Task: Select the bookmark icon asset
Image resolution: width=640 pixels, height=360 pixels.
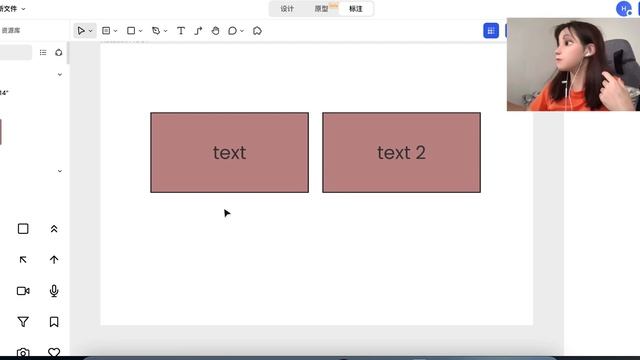Action: click(x=54, y=322)
